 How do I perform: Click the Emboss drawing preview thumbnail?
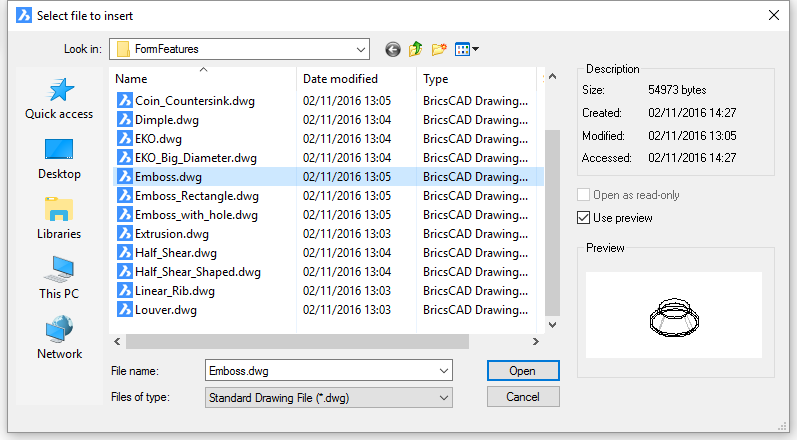(673, 317)
